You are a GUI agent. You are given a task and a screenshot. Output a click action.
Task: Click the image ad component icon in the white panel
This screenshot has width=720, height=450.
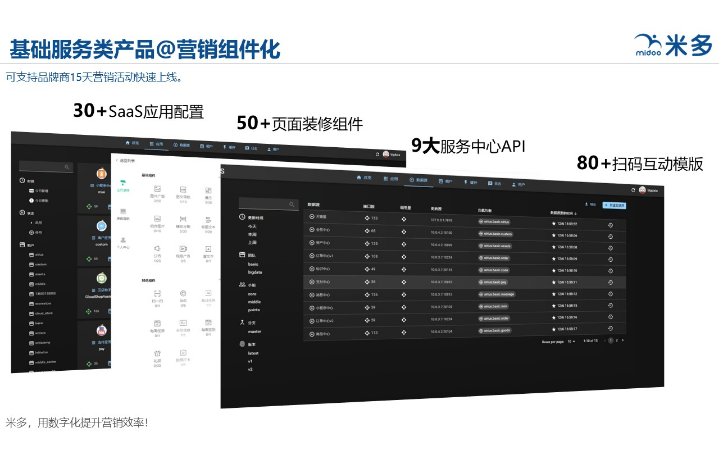(157, 189)
